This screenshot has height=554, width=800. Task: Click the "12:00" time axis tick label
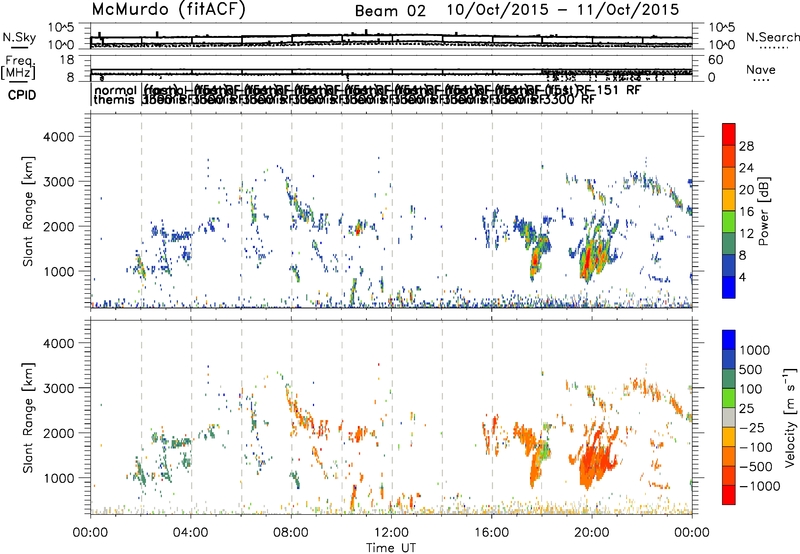pyautogui.click(x=391, y=533)
